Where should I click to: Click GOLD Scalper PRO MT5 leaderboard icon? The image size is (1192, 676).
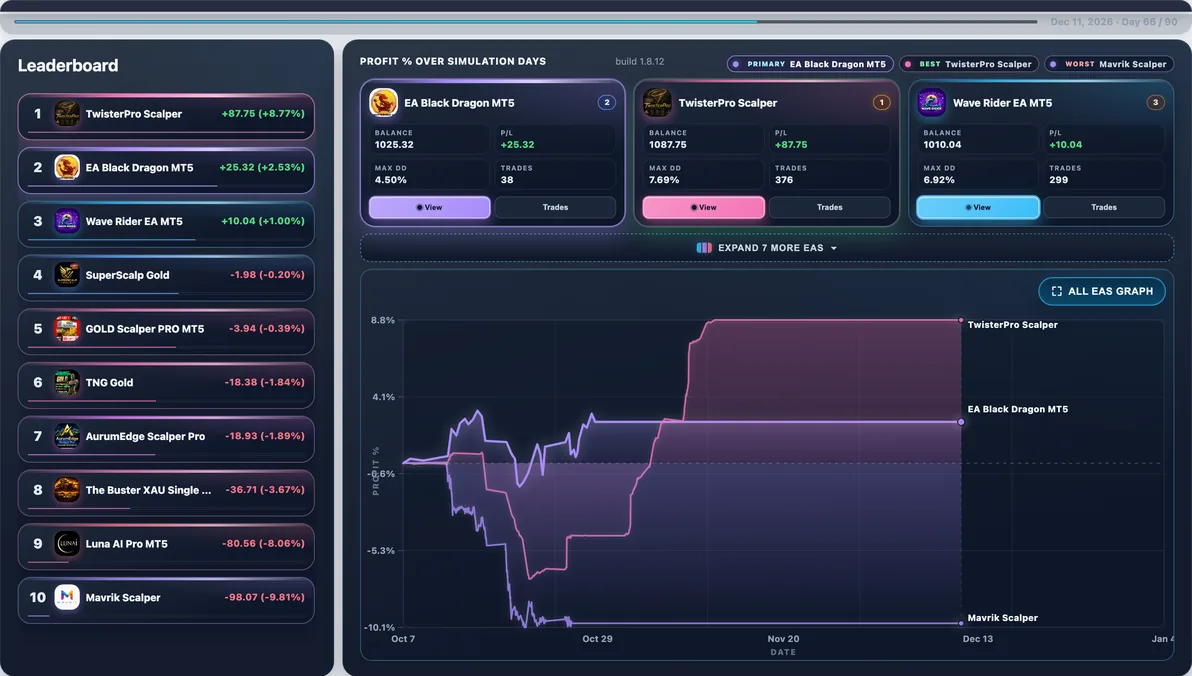[67, 328]
